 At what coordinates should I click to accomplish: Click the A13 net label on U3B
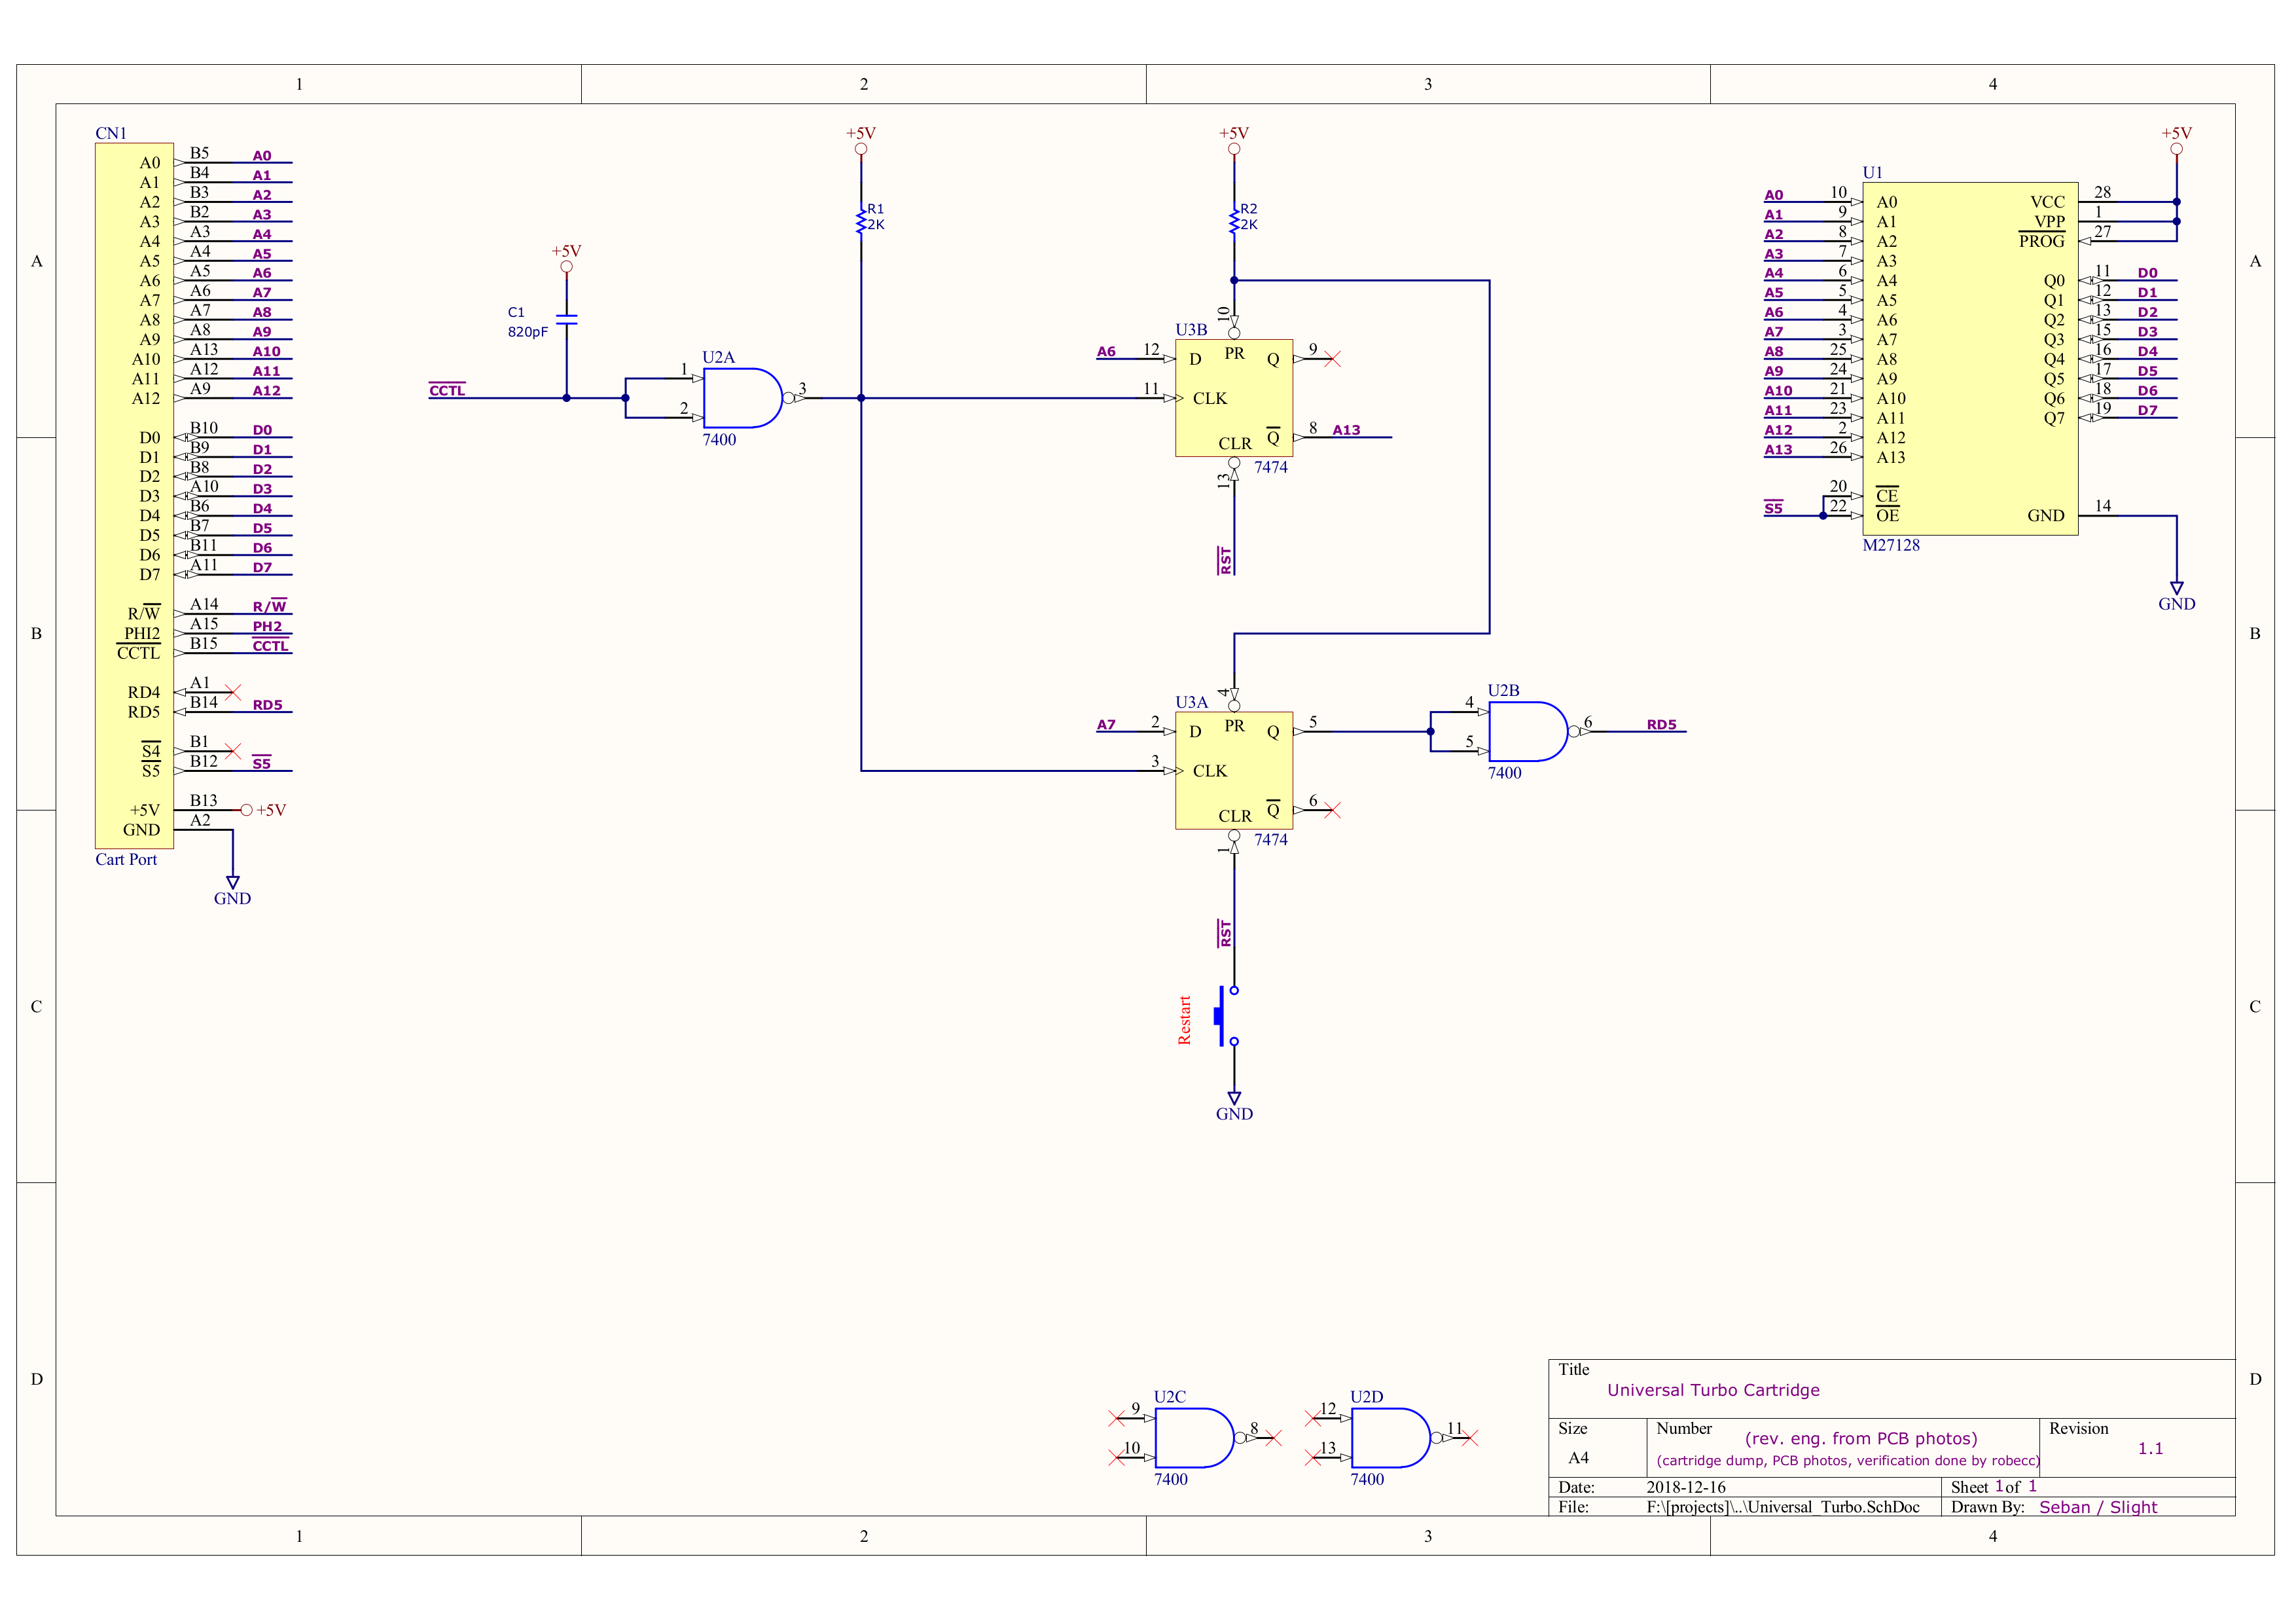[1346, 430]
